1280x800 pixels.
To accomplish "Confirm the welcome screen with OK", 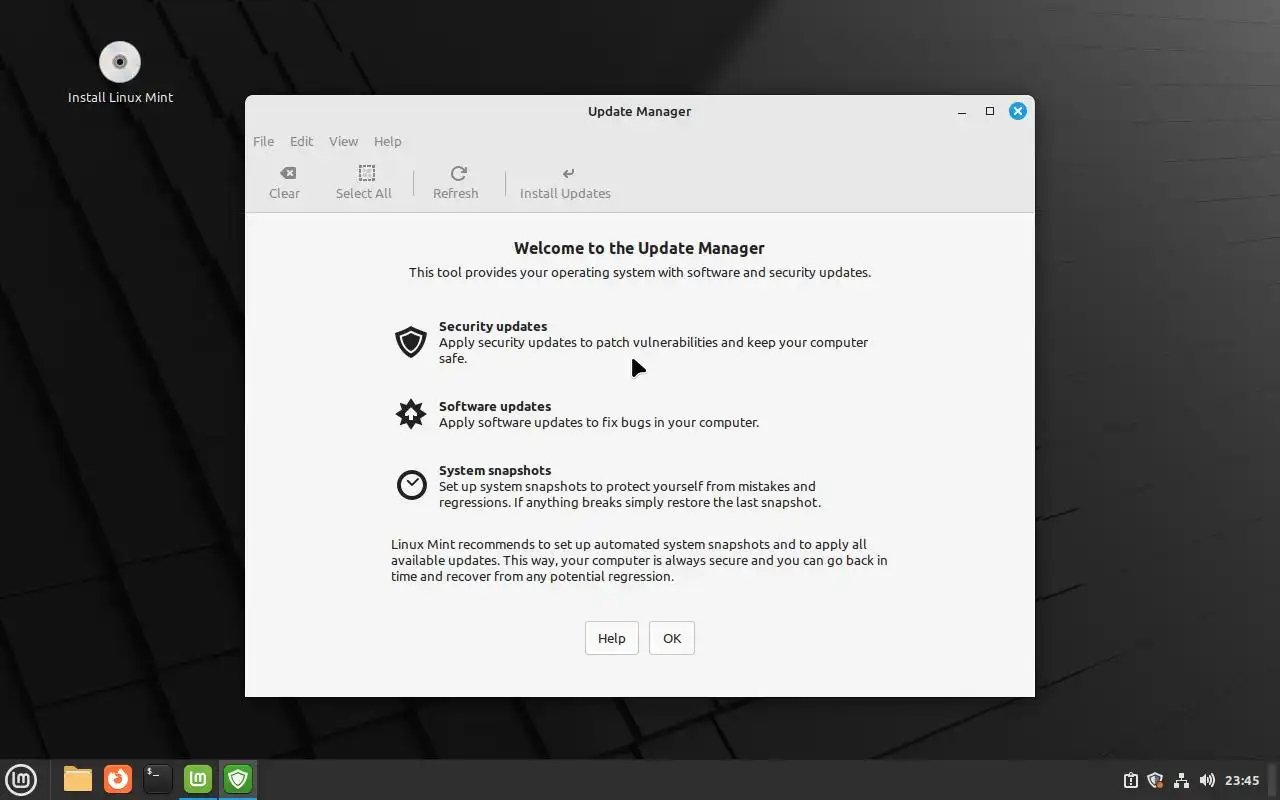I will pos(672,638).
